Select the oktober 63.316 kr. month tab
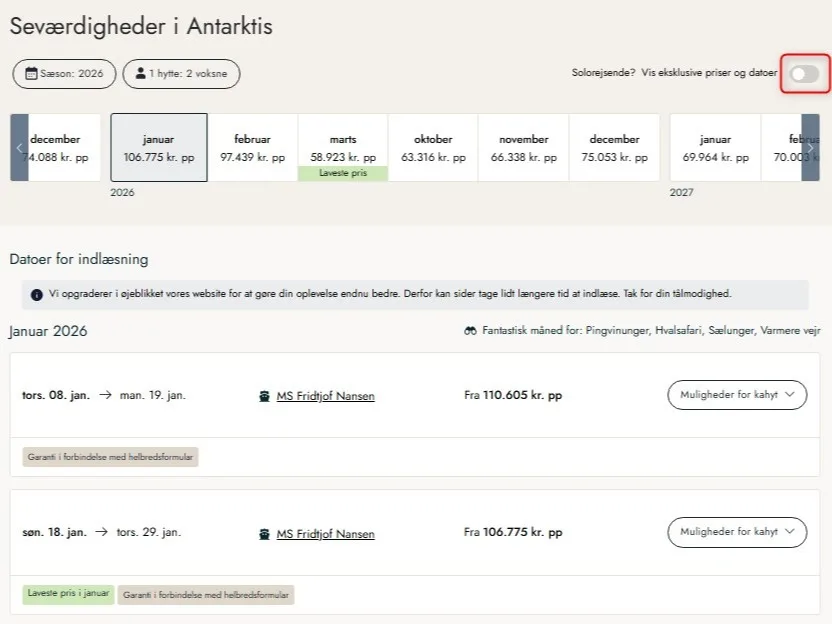The width and height of the screenshot is (832, 624). click(433, 147)
